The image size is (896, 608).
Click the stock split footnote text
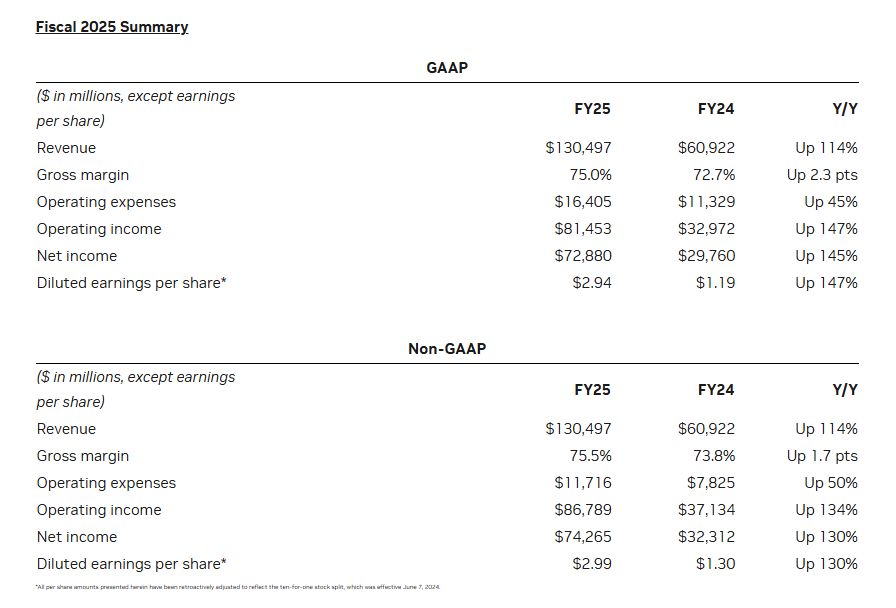[x=238, y=587]
